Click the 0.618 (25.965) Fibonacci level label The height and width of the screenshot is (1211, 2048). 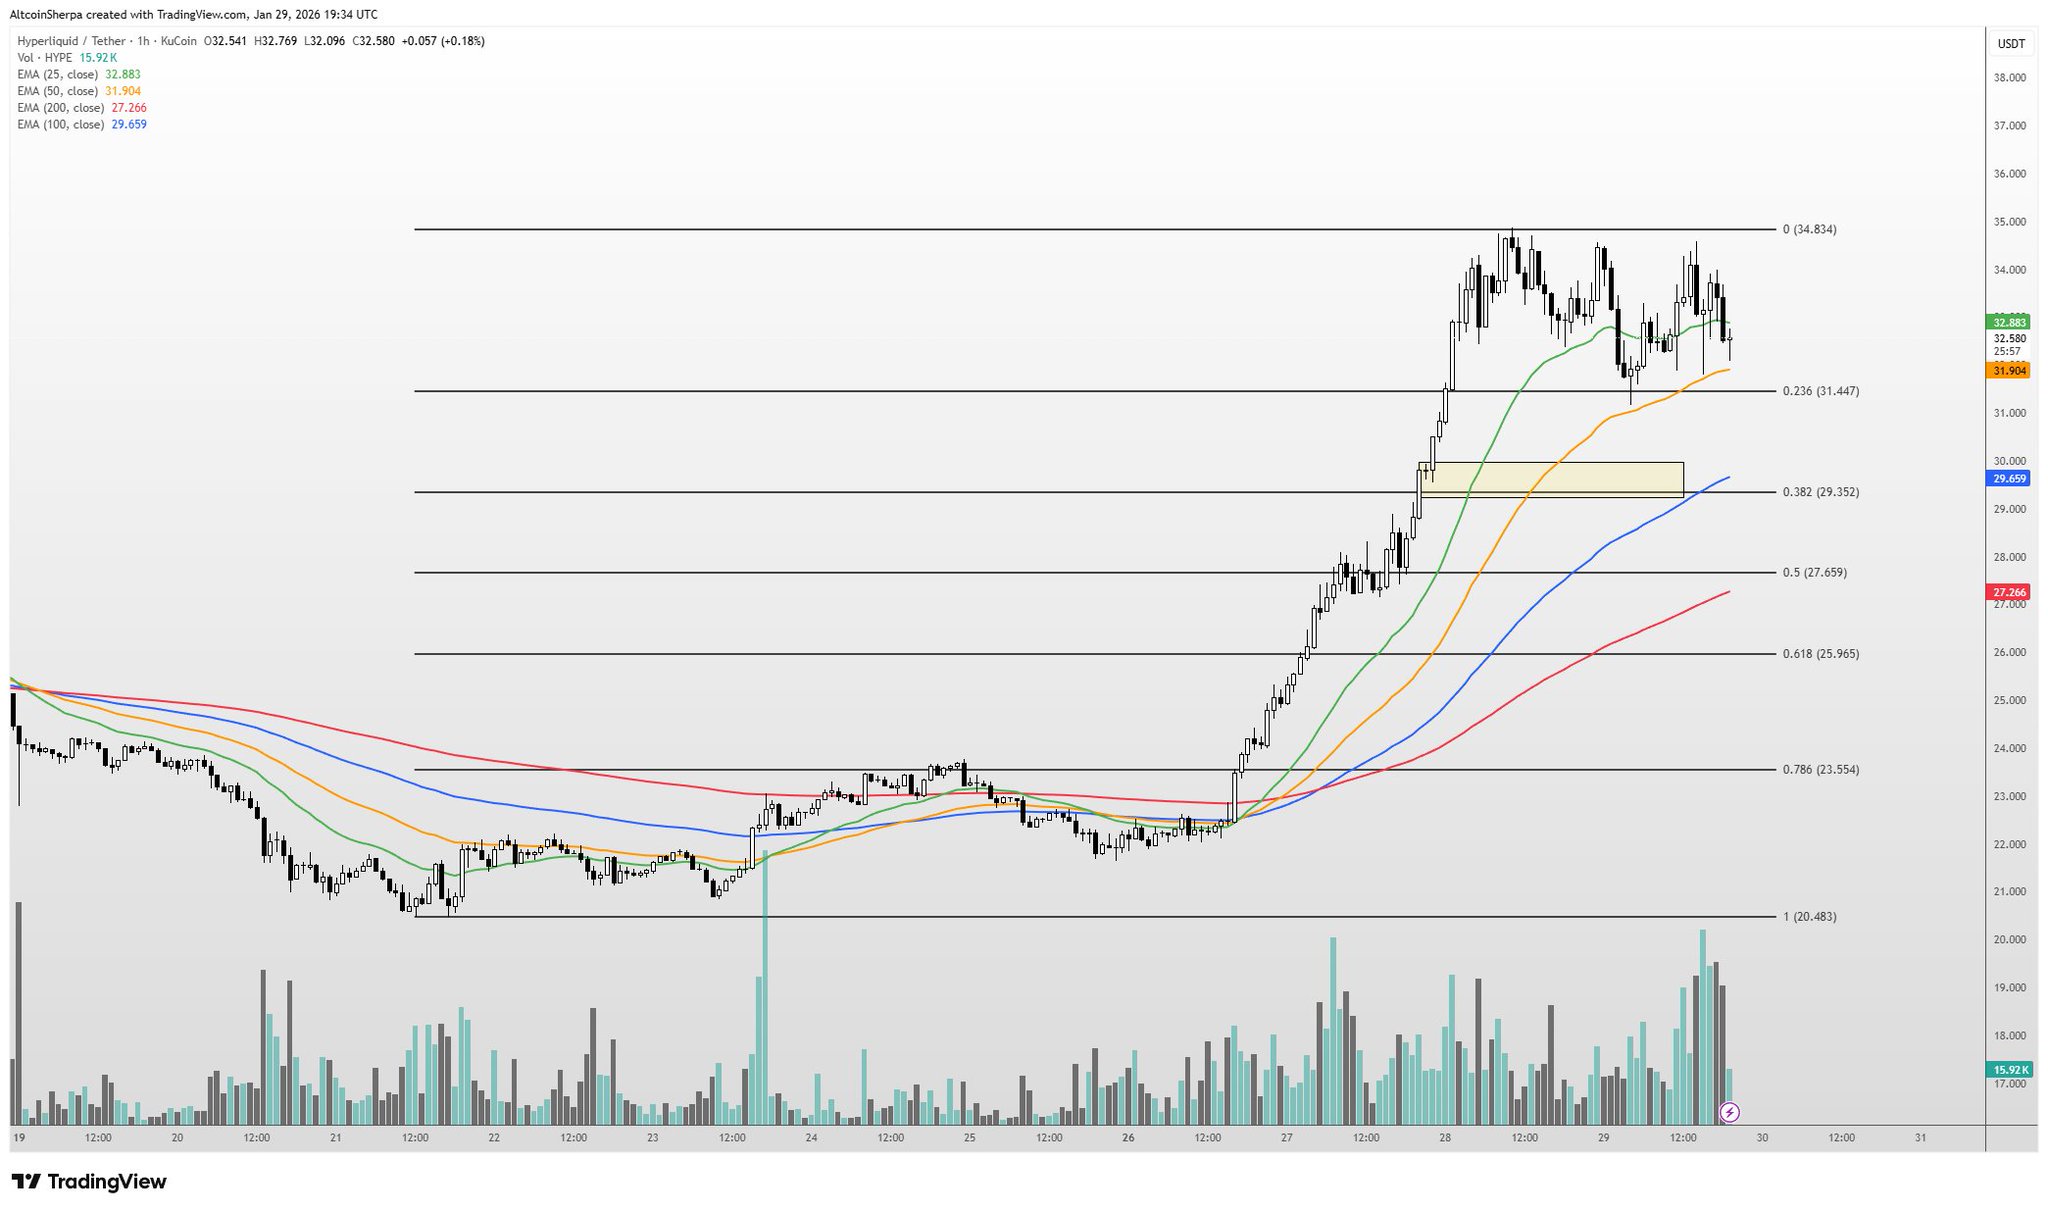pos(1820,654)
